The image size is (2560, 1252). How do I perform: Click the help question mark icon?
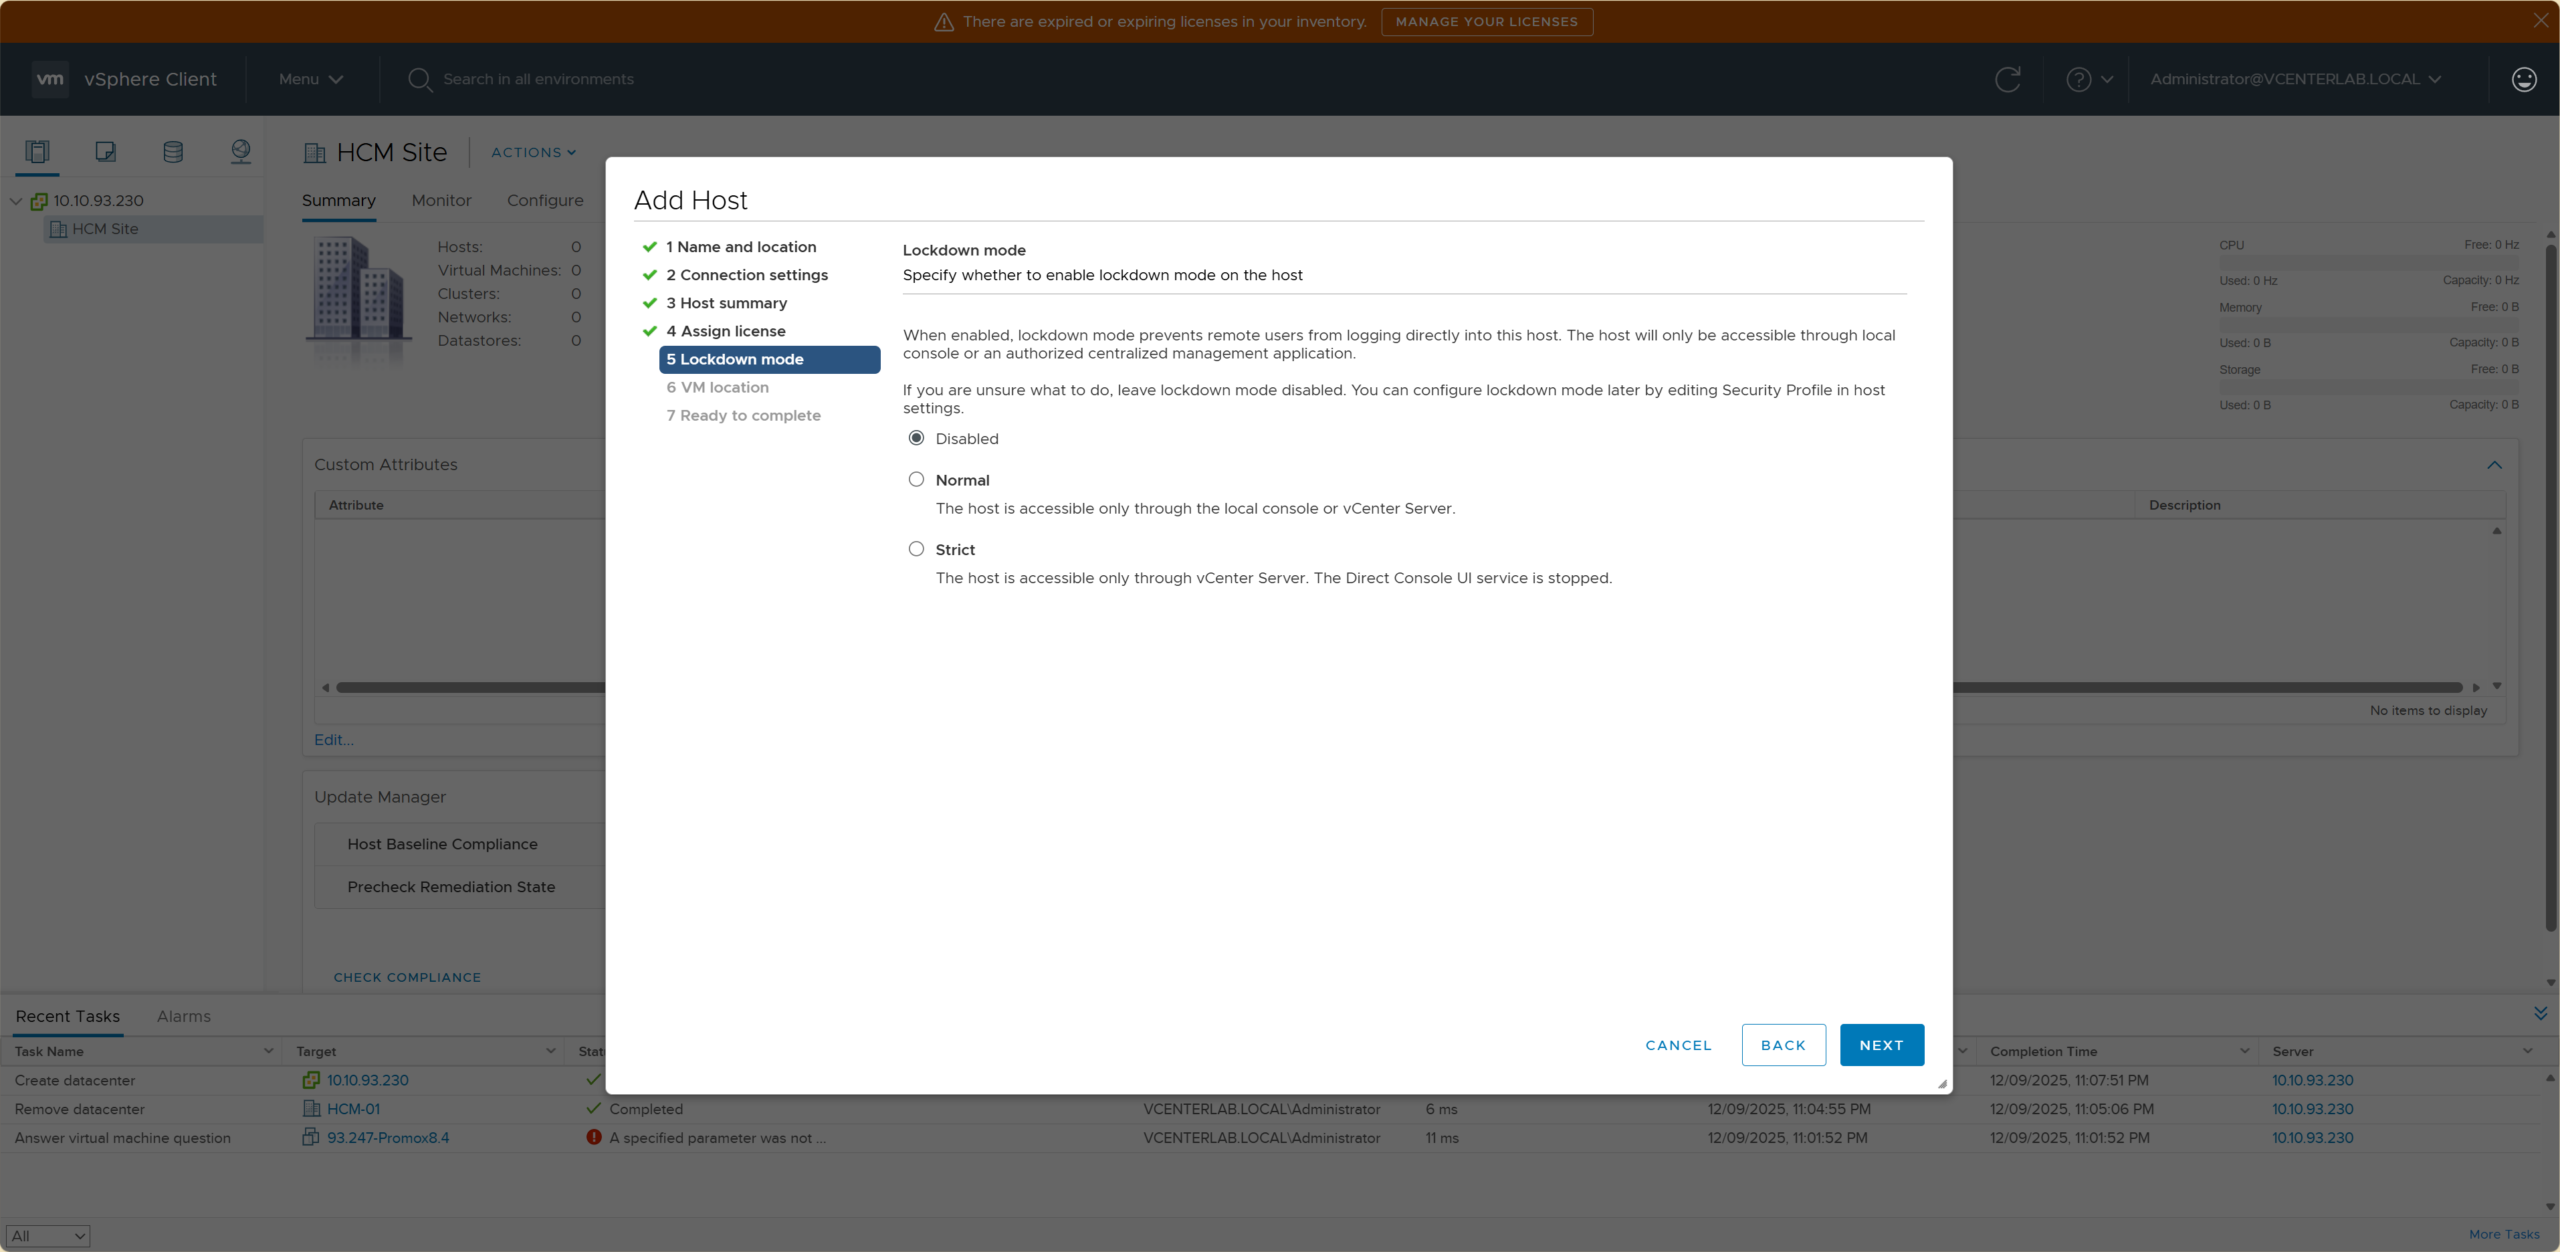click(x=2078, y=79)
